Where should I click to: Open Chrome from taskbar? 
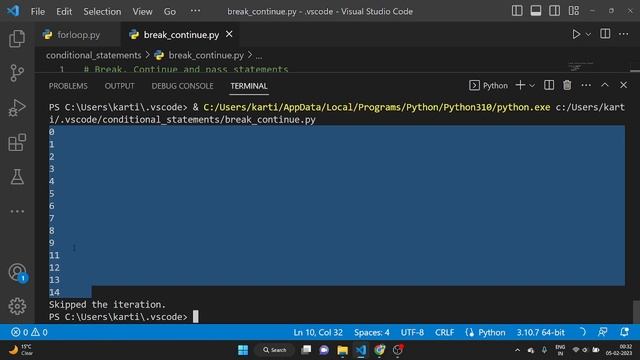click(x=380, y=350)
